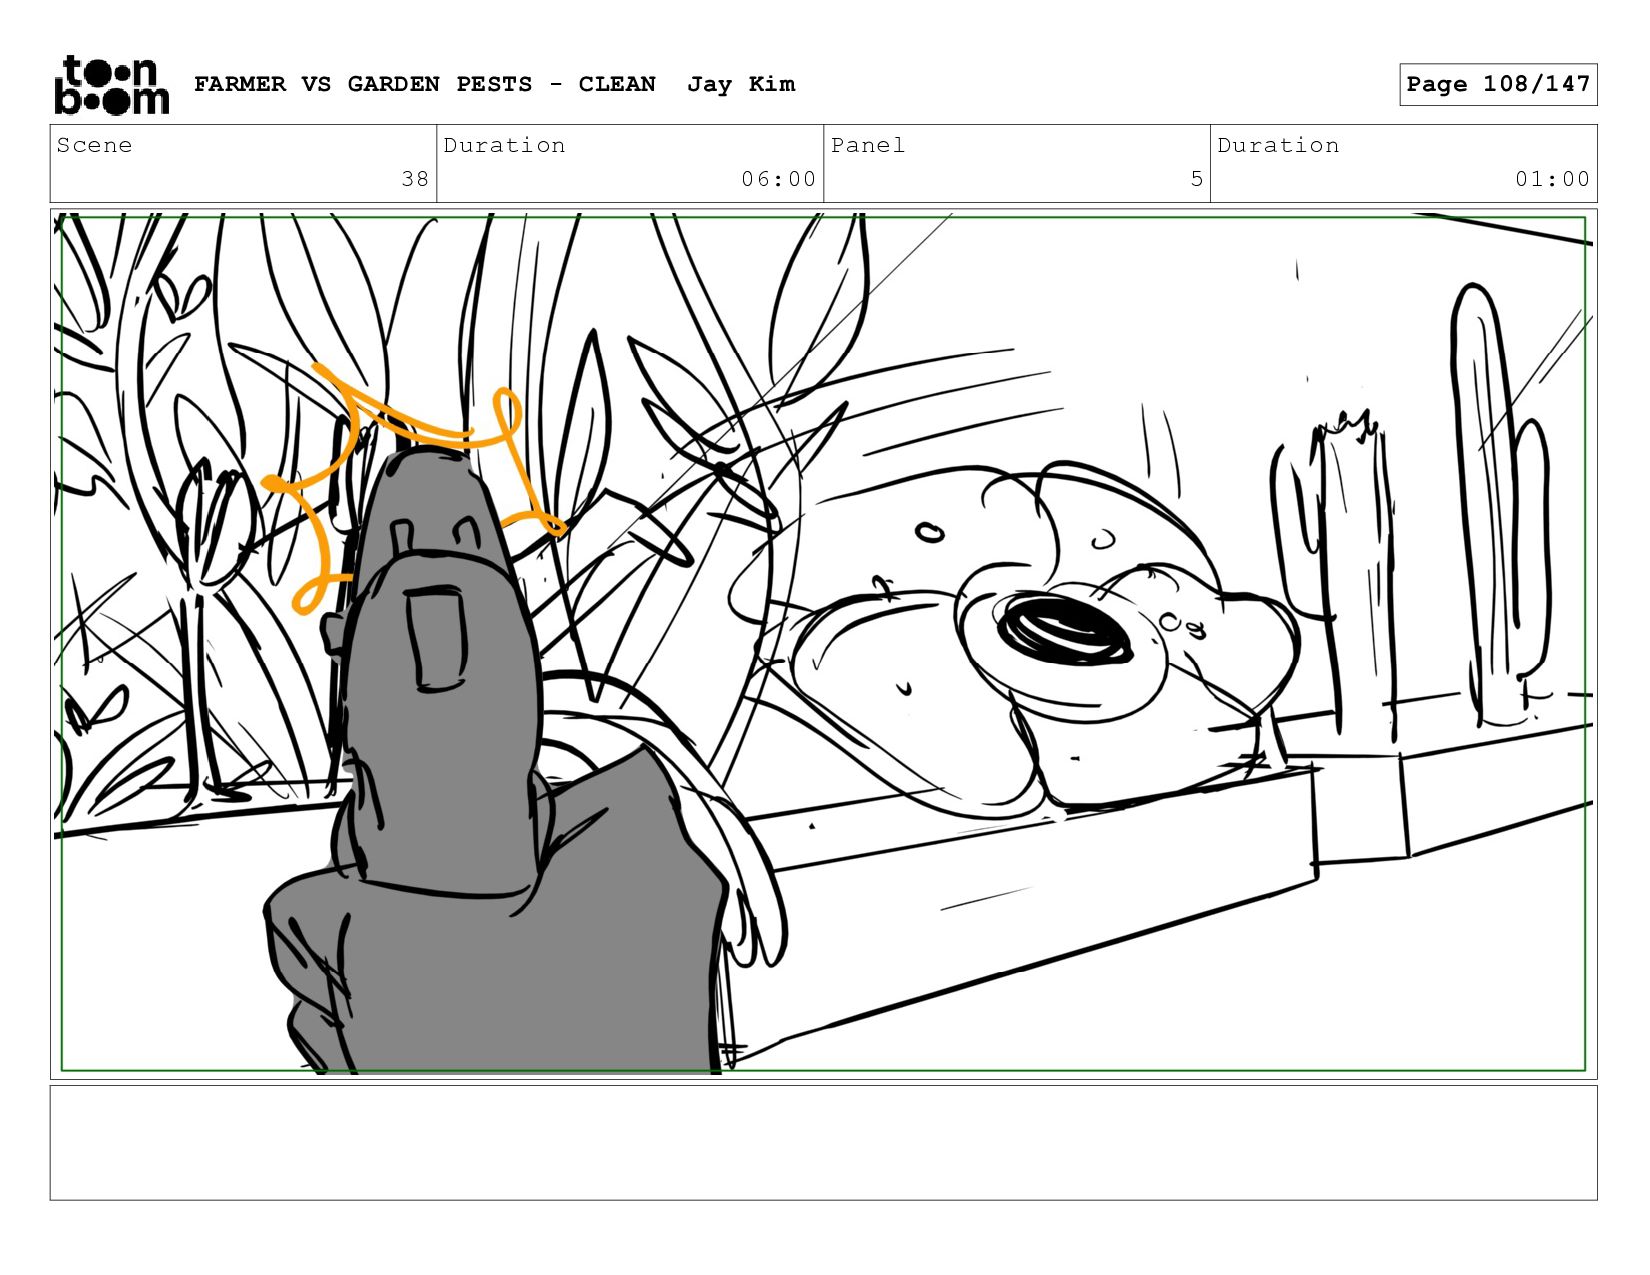Click the project title 'FARMER VS GARDEN PESTS - CLEAN'
Screen dimensions: 1650x1275
425,84
